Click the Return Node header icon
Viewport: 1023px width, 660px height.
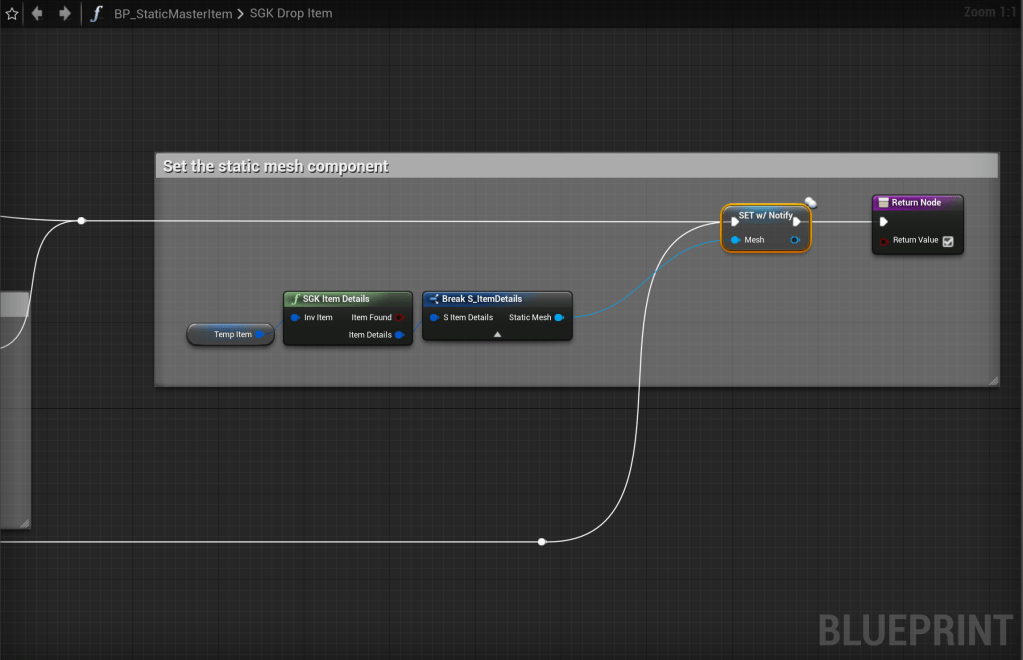(883, 202)
